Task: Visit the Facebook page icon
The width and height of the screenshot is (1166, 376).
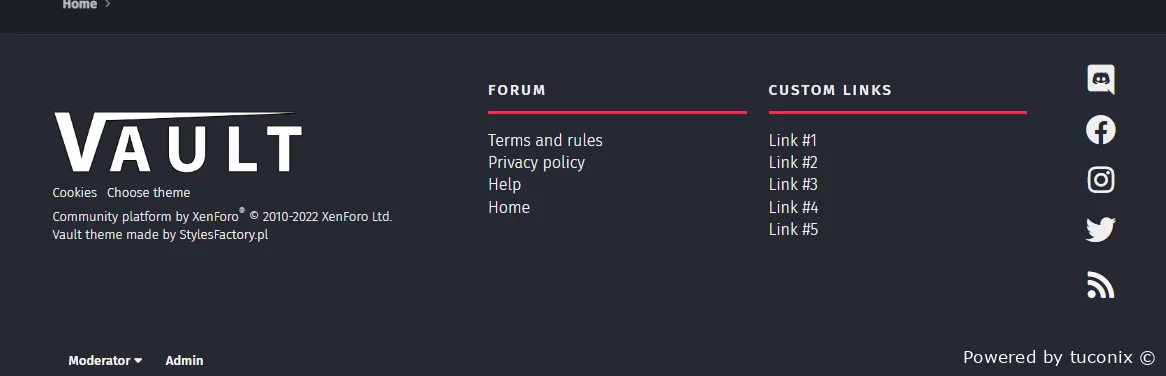Action: click(1101, 130)
